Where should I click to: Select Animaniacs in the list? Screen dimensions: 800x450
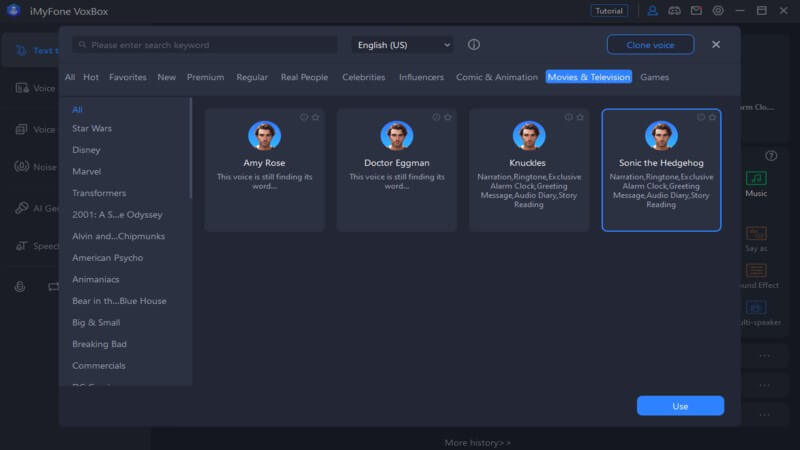coord(95,280)
